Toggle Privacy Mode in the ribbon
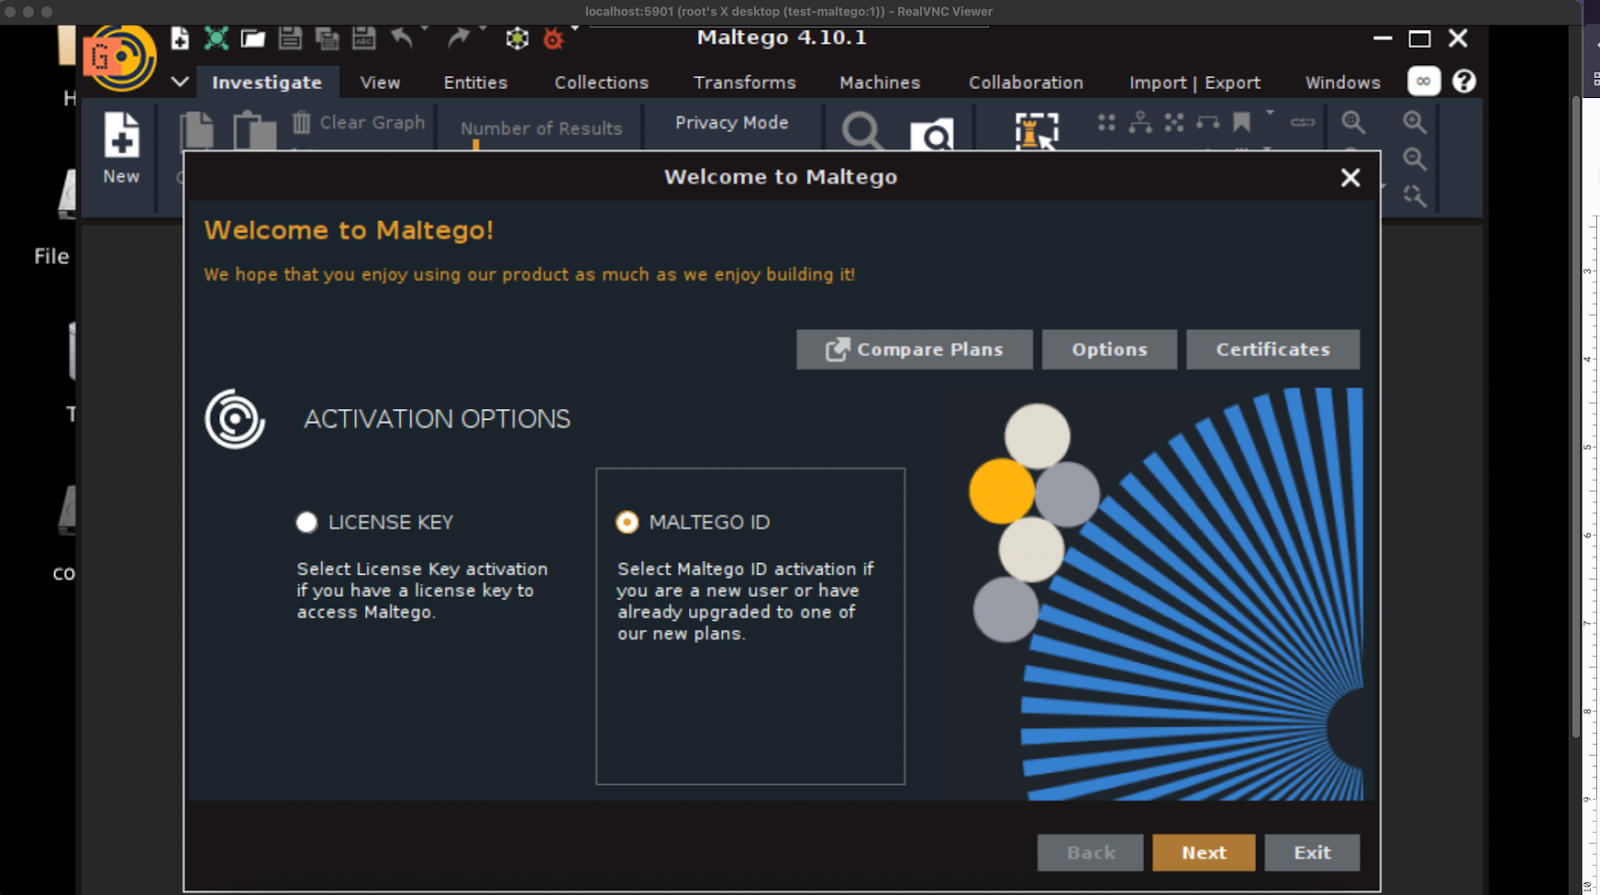Image resolution: width=1600 pixels, height=895 pixels. [732, 122]
